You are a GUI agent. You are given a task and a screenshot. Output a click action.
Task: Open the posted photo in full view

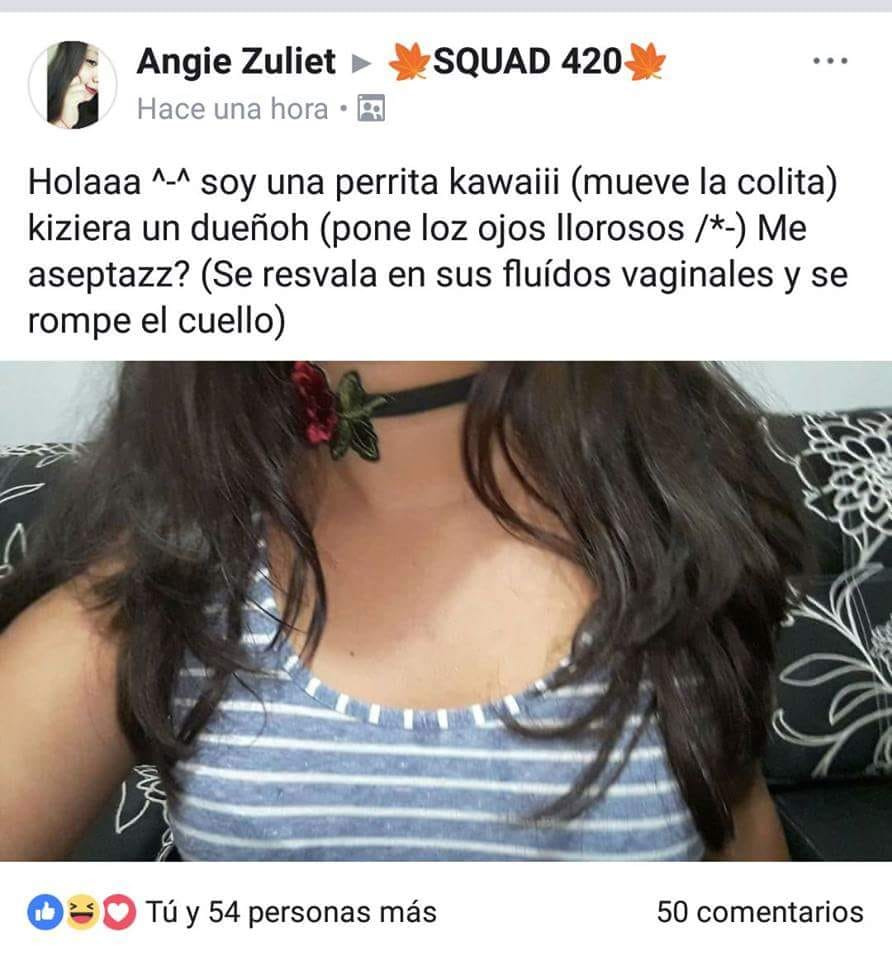tap(446, 611)
